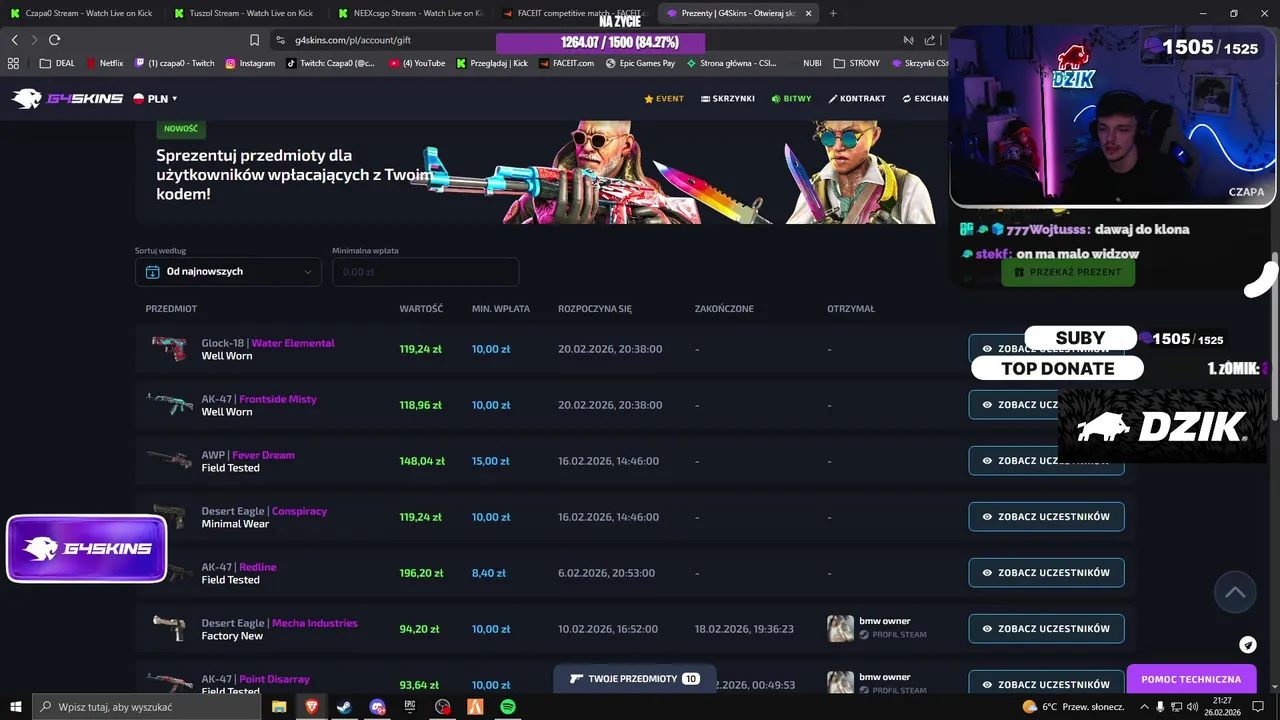Viewport: 1280px width, 720px height.
Task: Open Steam from the taskbar
Action: pyautogui.click(x=344, y=707)
